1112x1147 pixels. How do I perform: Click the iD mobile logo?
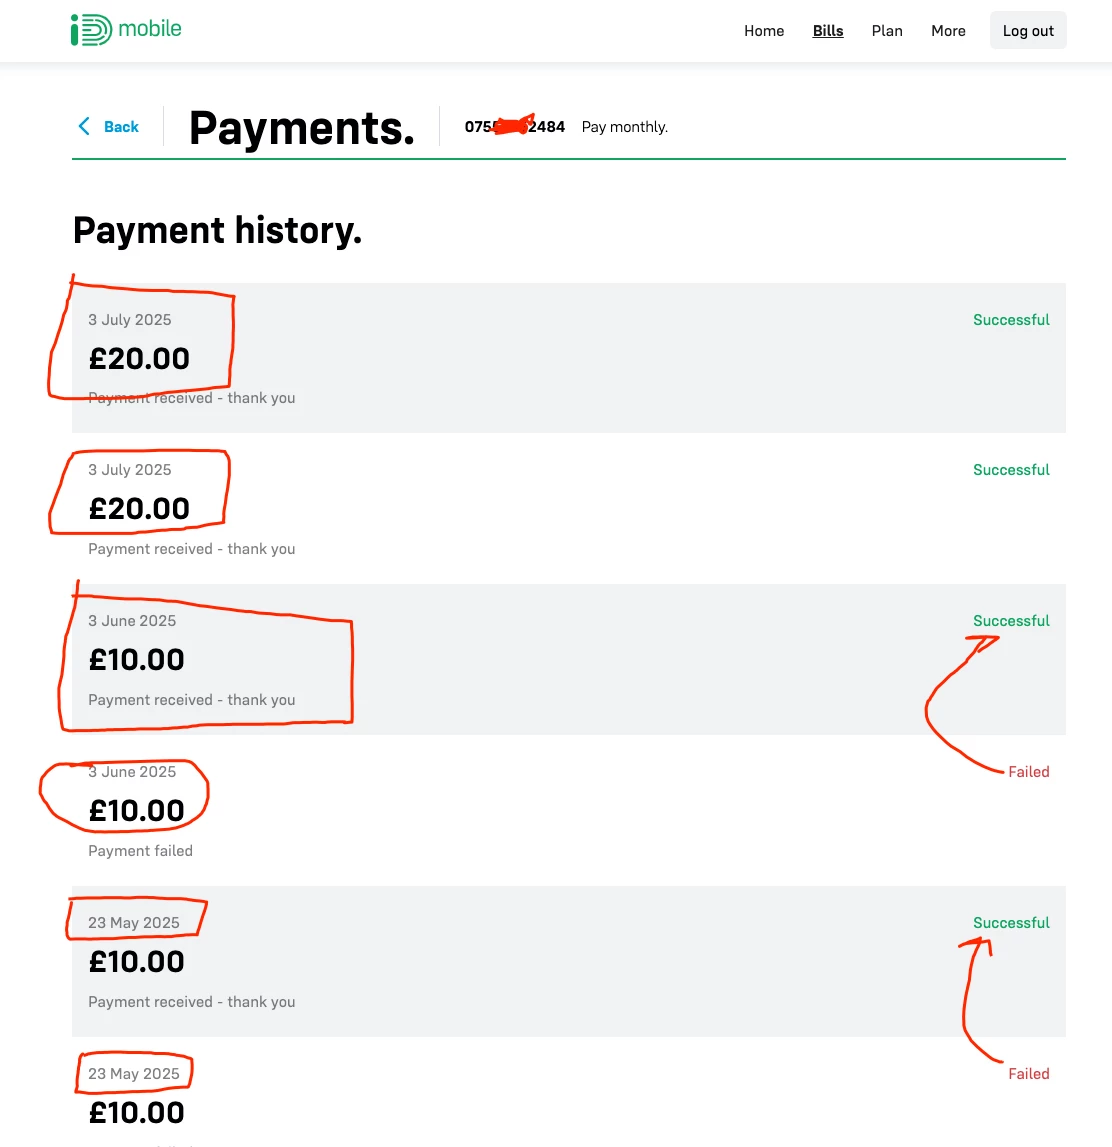(x=126, y=30)
